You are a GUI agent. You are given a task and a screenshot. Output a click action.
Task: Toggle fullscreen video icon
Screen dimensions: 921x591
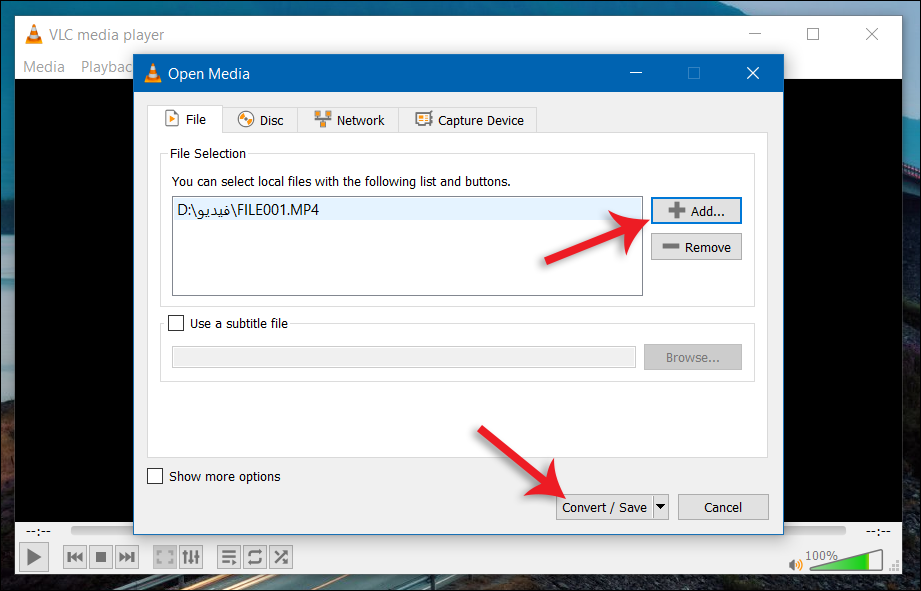(x=165, y=557)
